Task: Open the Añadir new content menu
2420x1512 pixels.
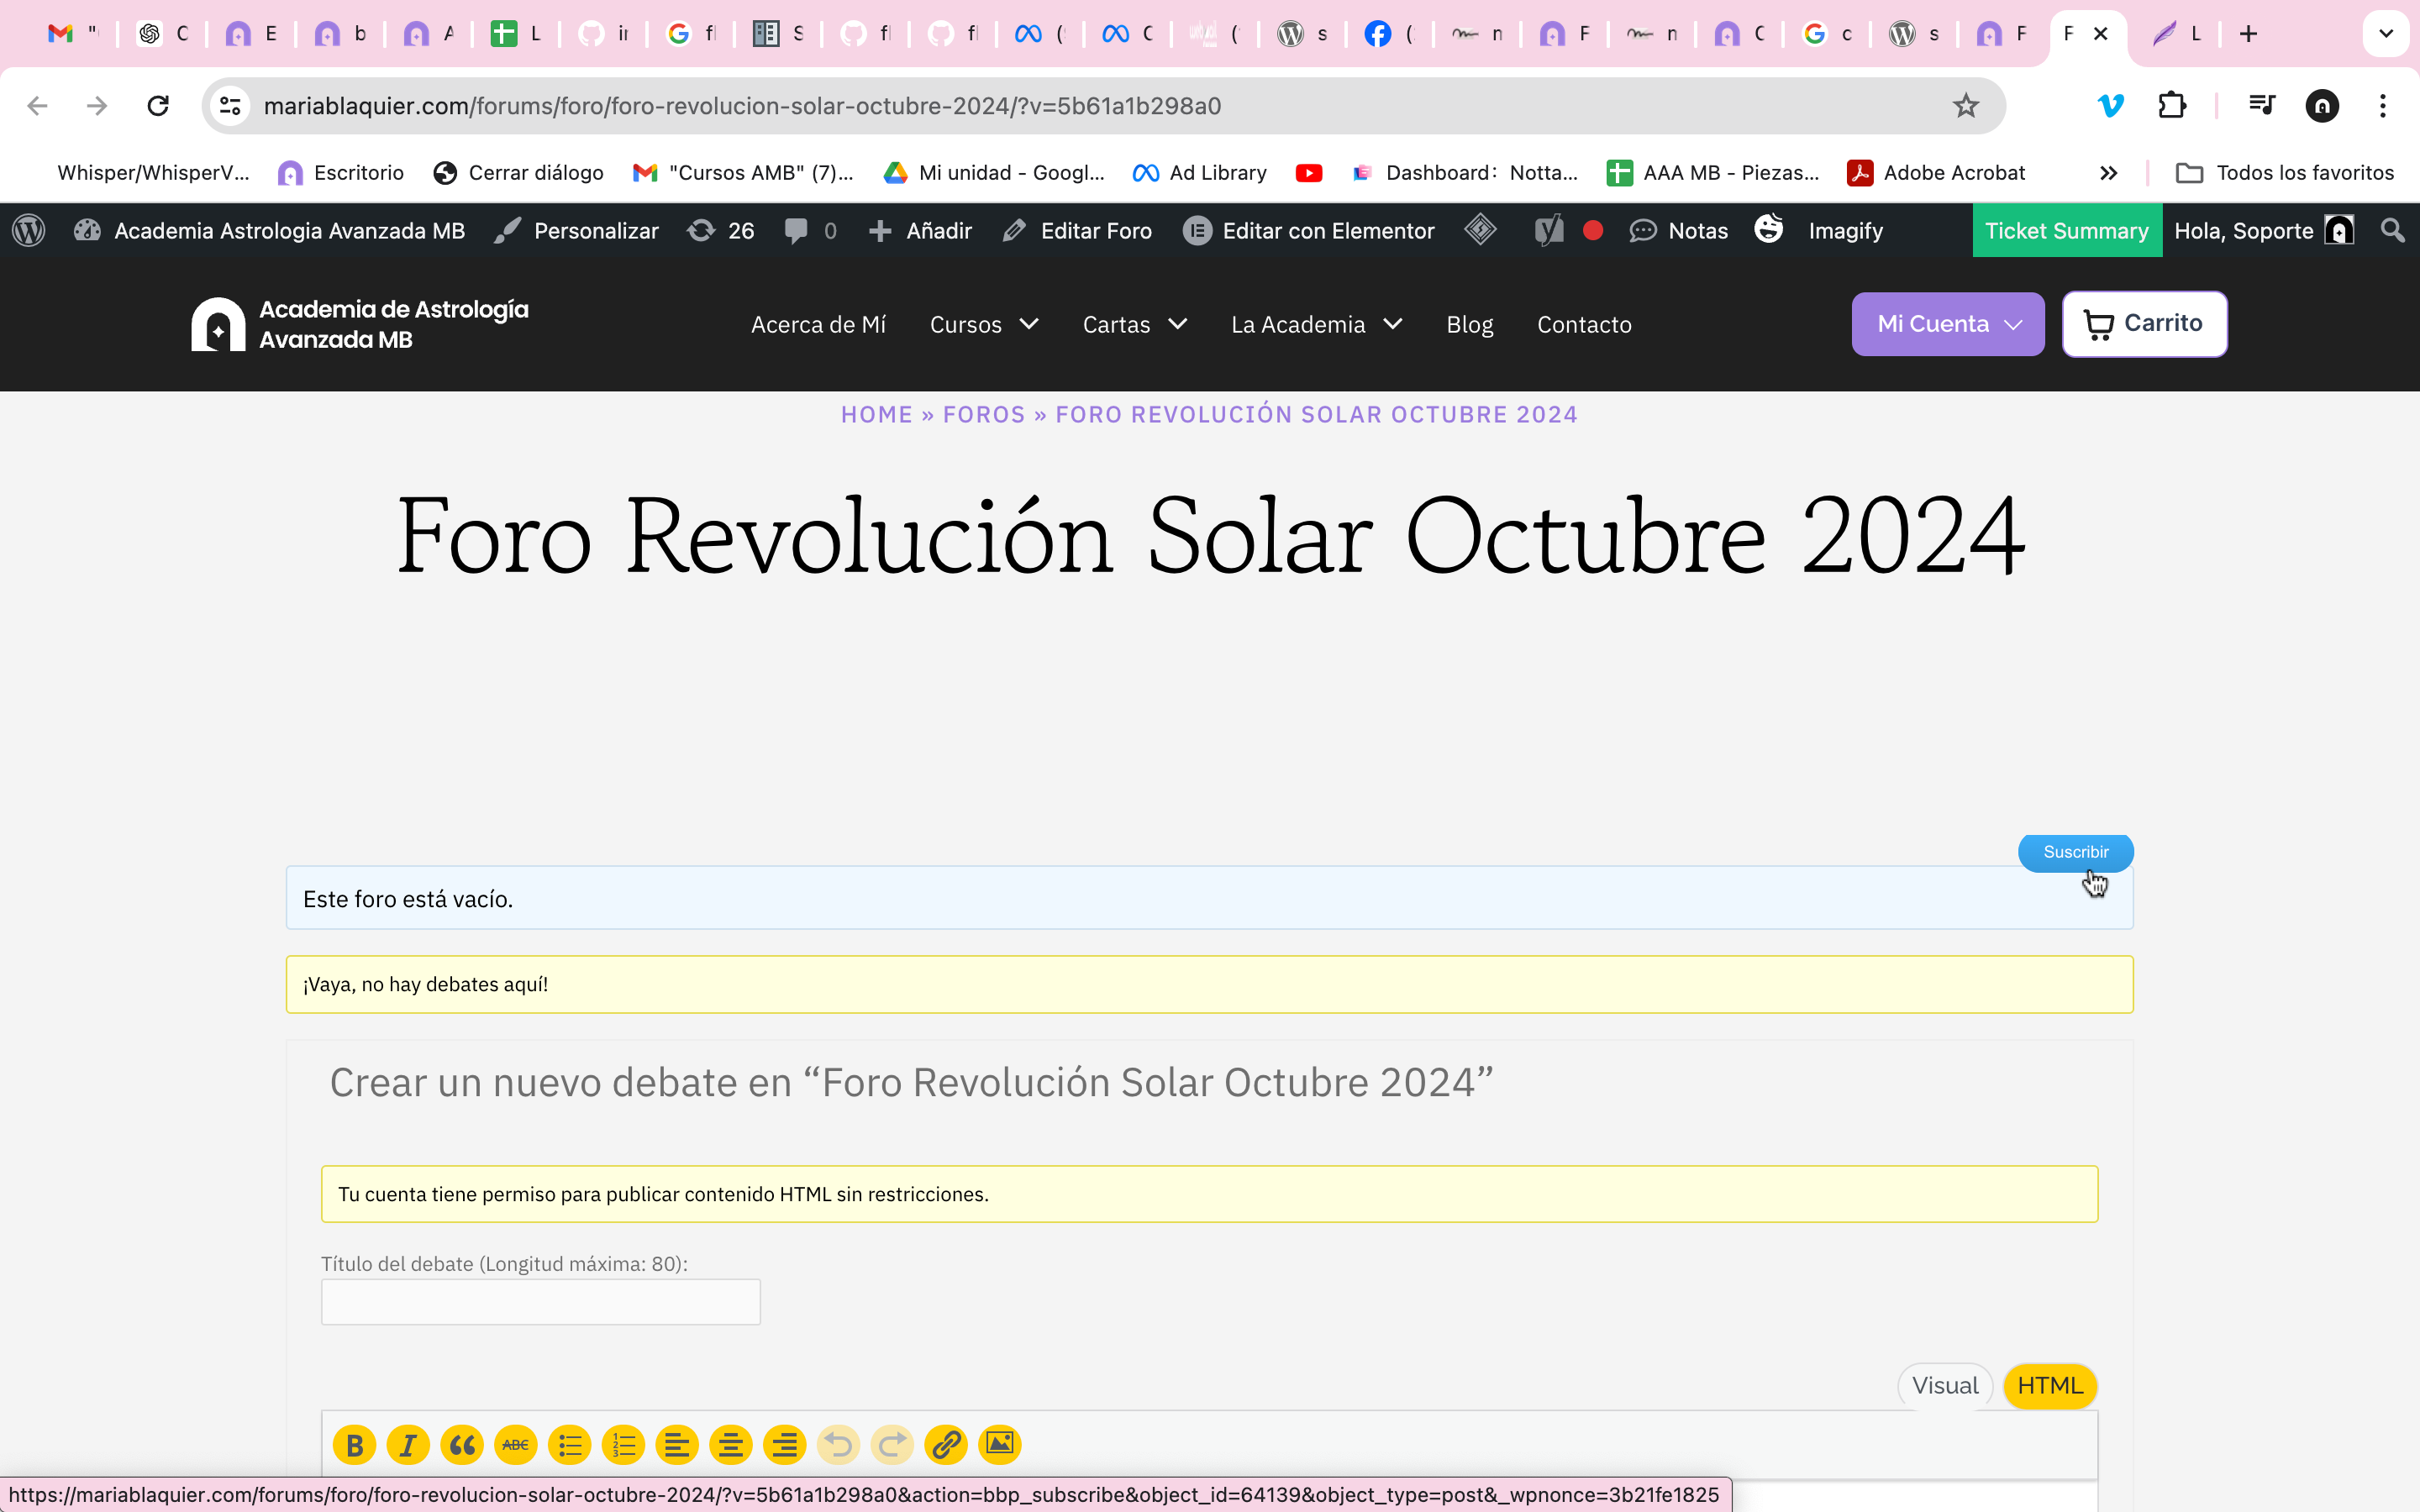Action: [x=920, y=231]
